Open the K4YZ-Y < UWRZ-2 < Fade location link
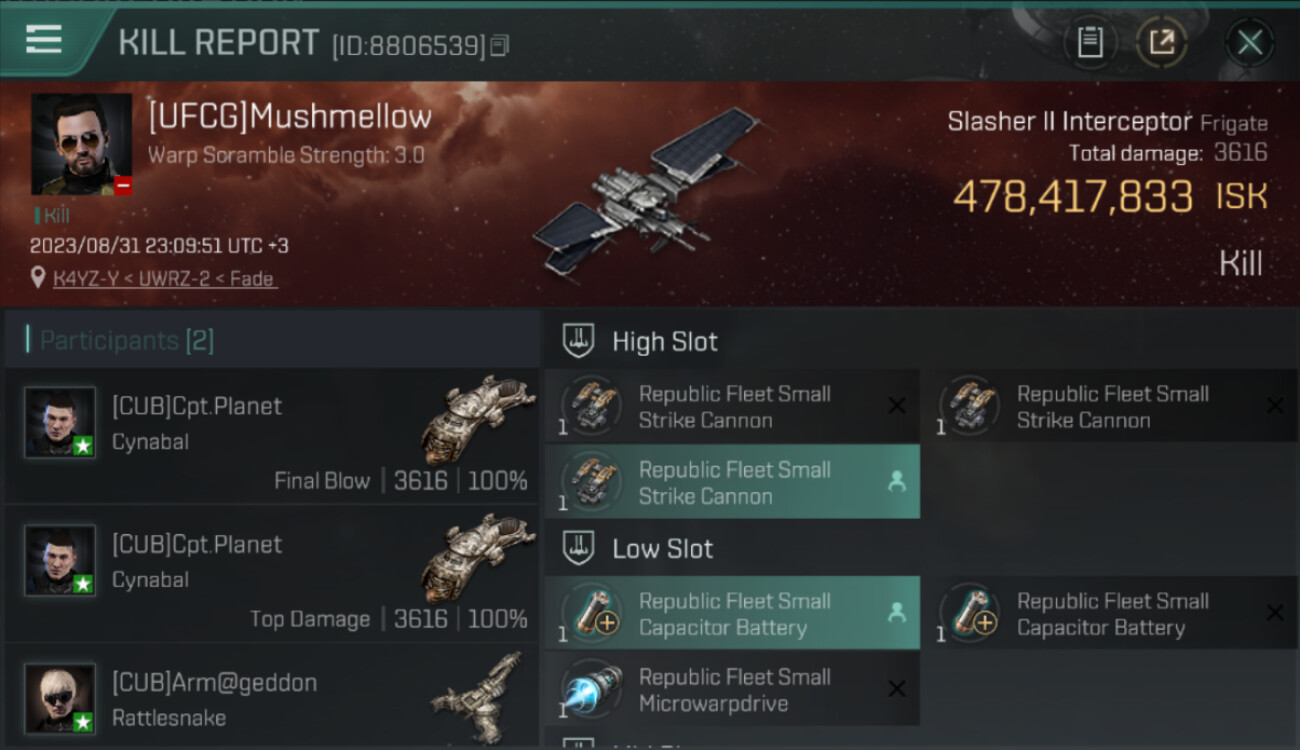Screen dimensions: 1300x750 coord(165,279)
